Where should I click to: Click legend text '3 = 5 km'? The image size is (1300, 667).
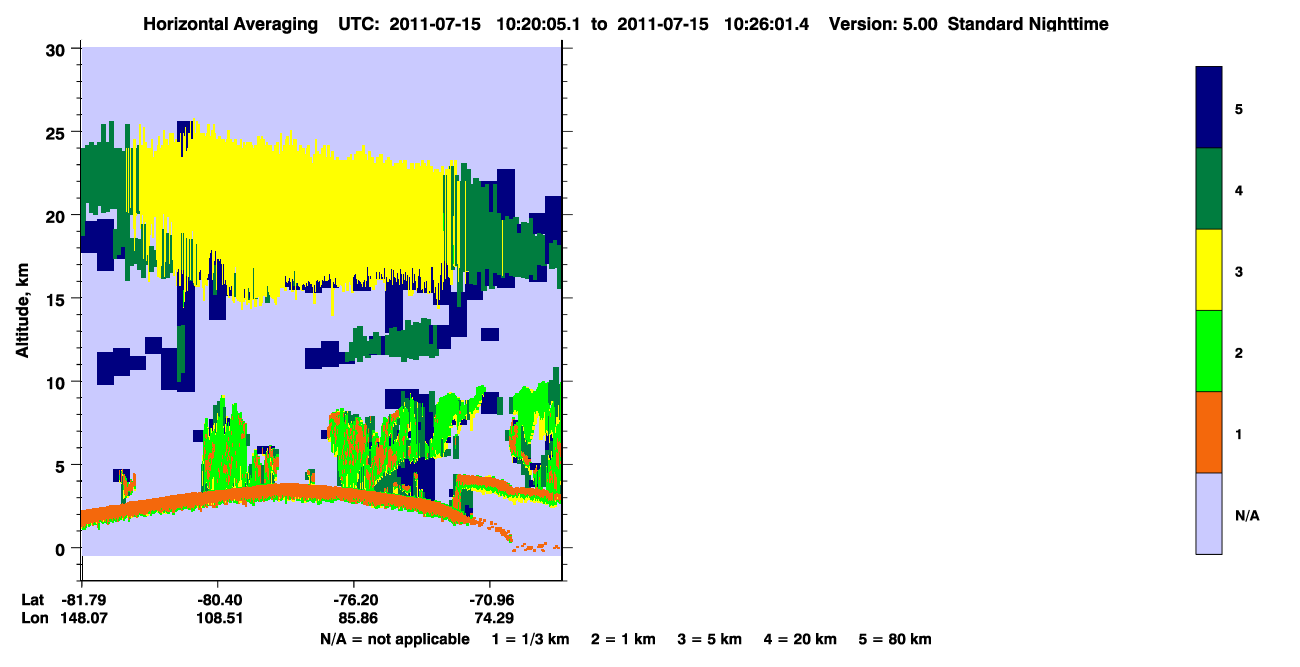click(710, 639)
